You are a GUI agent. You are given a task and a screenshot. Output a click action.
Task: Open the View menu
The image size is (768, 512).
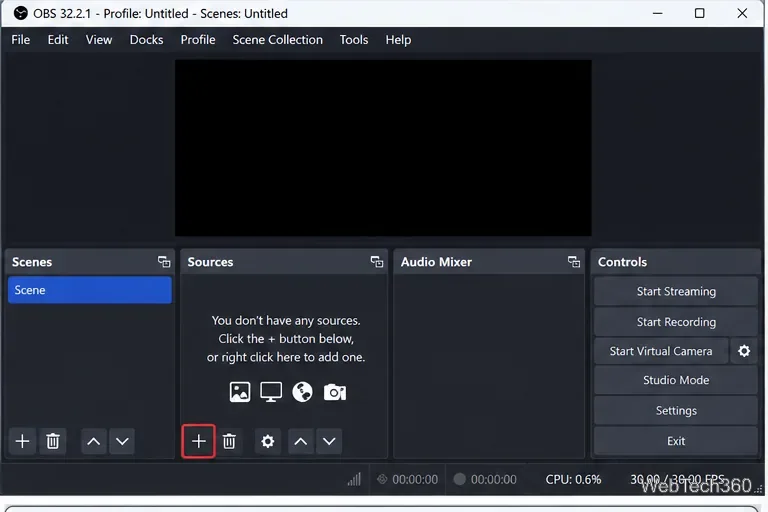tap(99, 40)
